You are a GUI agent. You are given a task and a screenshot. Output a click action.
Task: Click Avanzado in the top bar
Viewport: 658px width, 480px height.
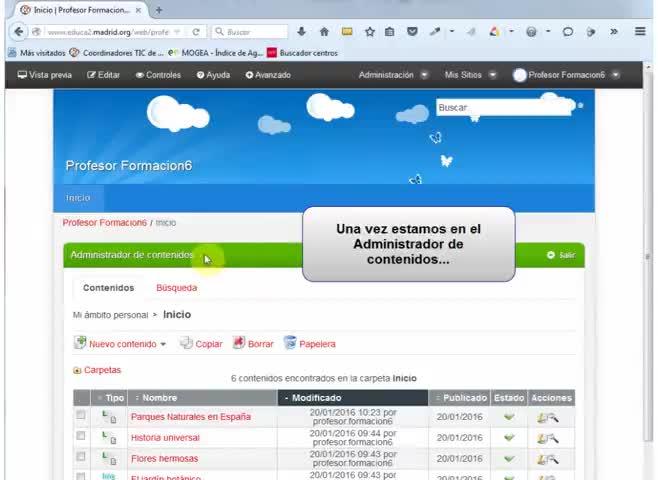click(x=268, y=75)
